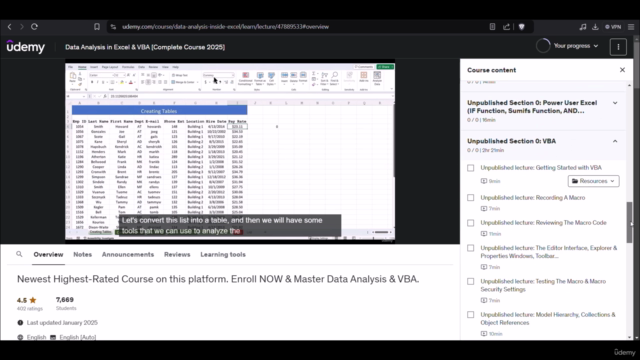Click the video player area
This screenshot has height=360, width=640.
[230, 151]
